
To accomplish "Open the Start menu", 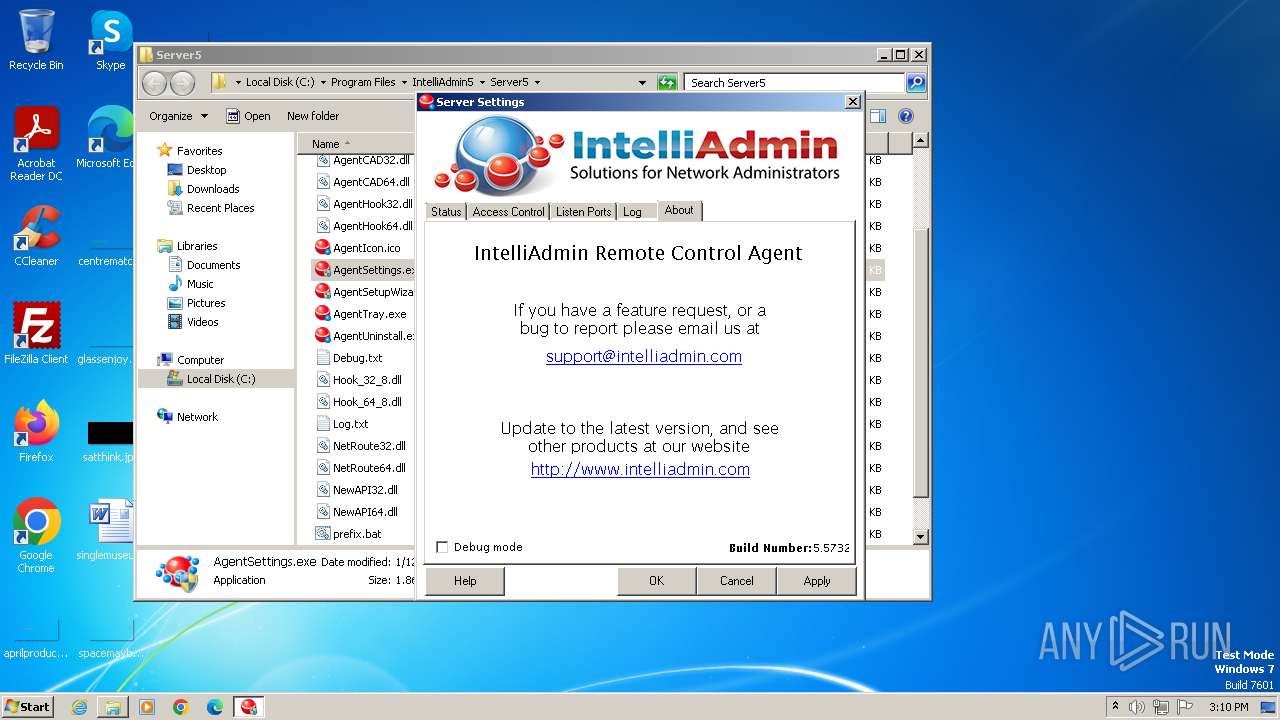I will click(28, 706).
